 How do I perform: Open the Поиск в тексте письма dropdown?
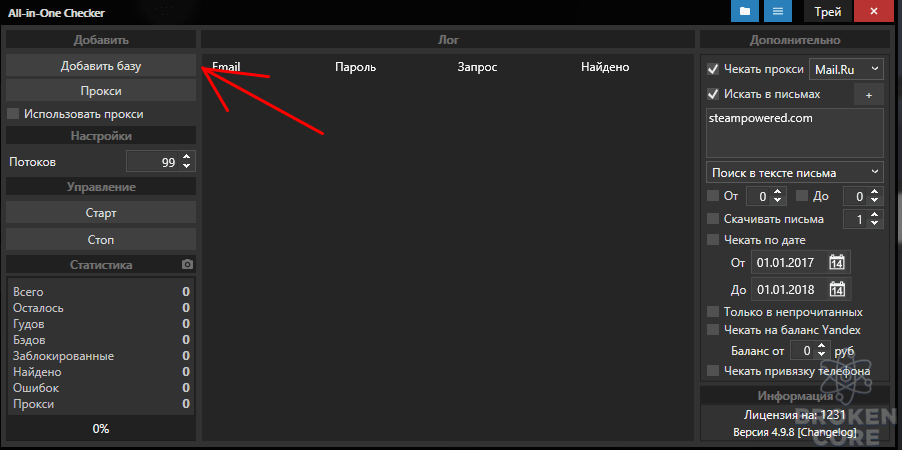click(x=794, y=173)
